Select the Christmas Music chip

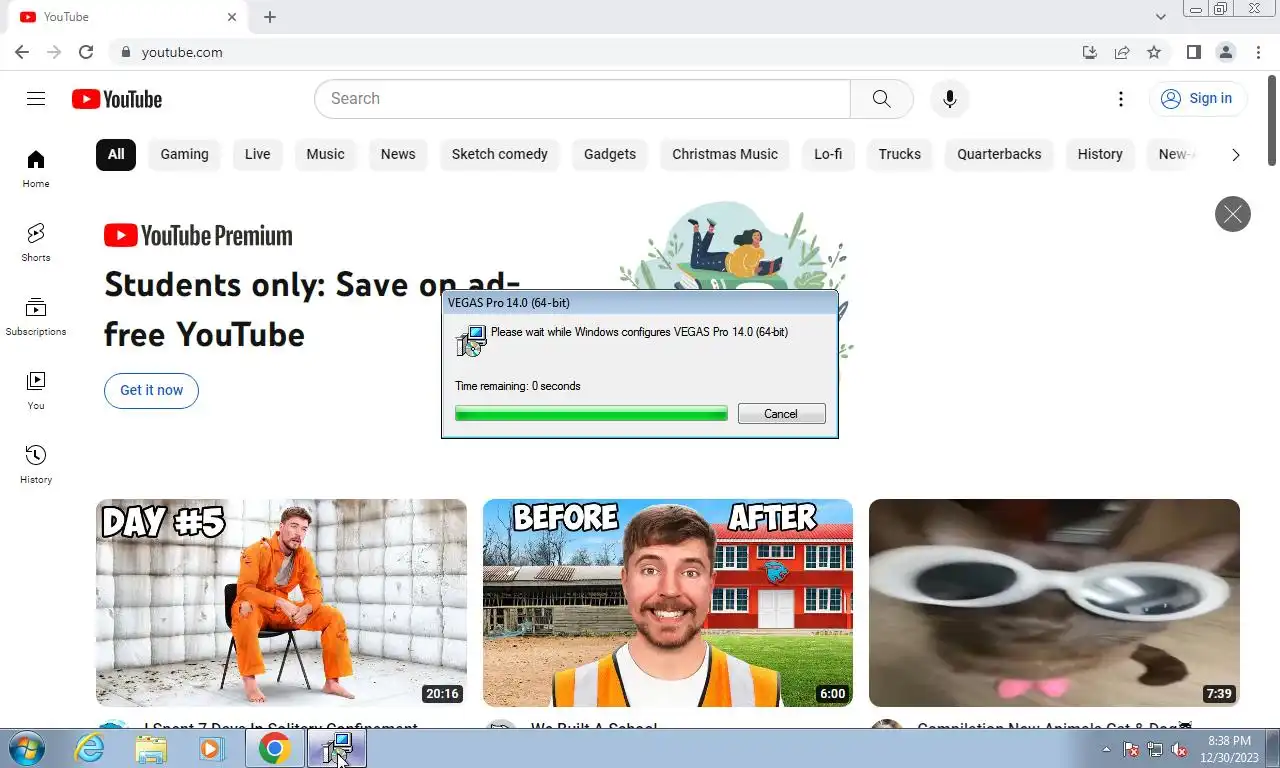pos(725,154)
